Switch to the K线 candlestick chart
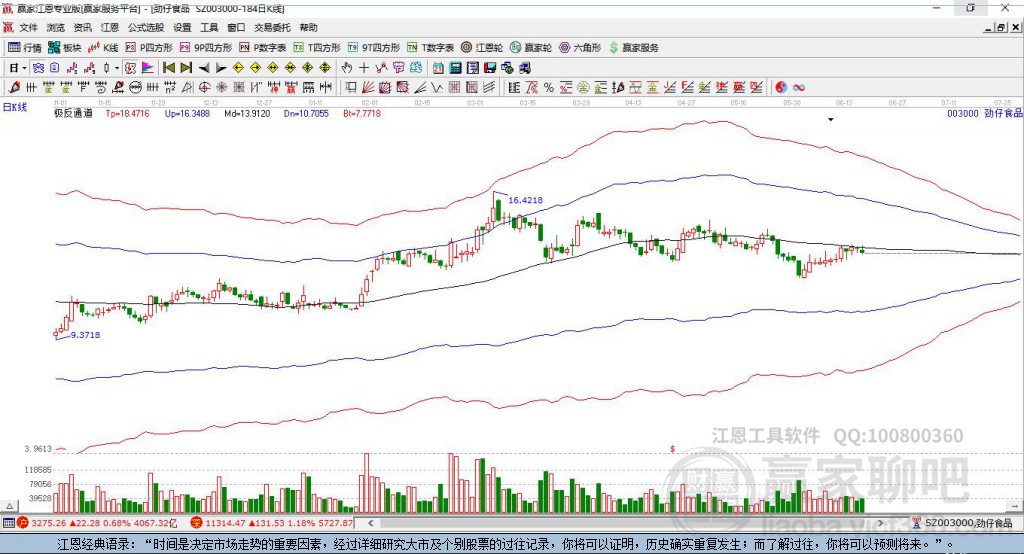This screenshot has height=554, width=1024. [103, 48]
